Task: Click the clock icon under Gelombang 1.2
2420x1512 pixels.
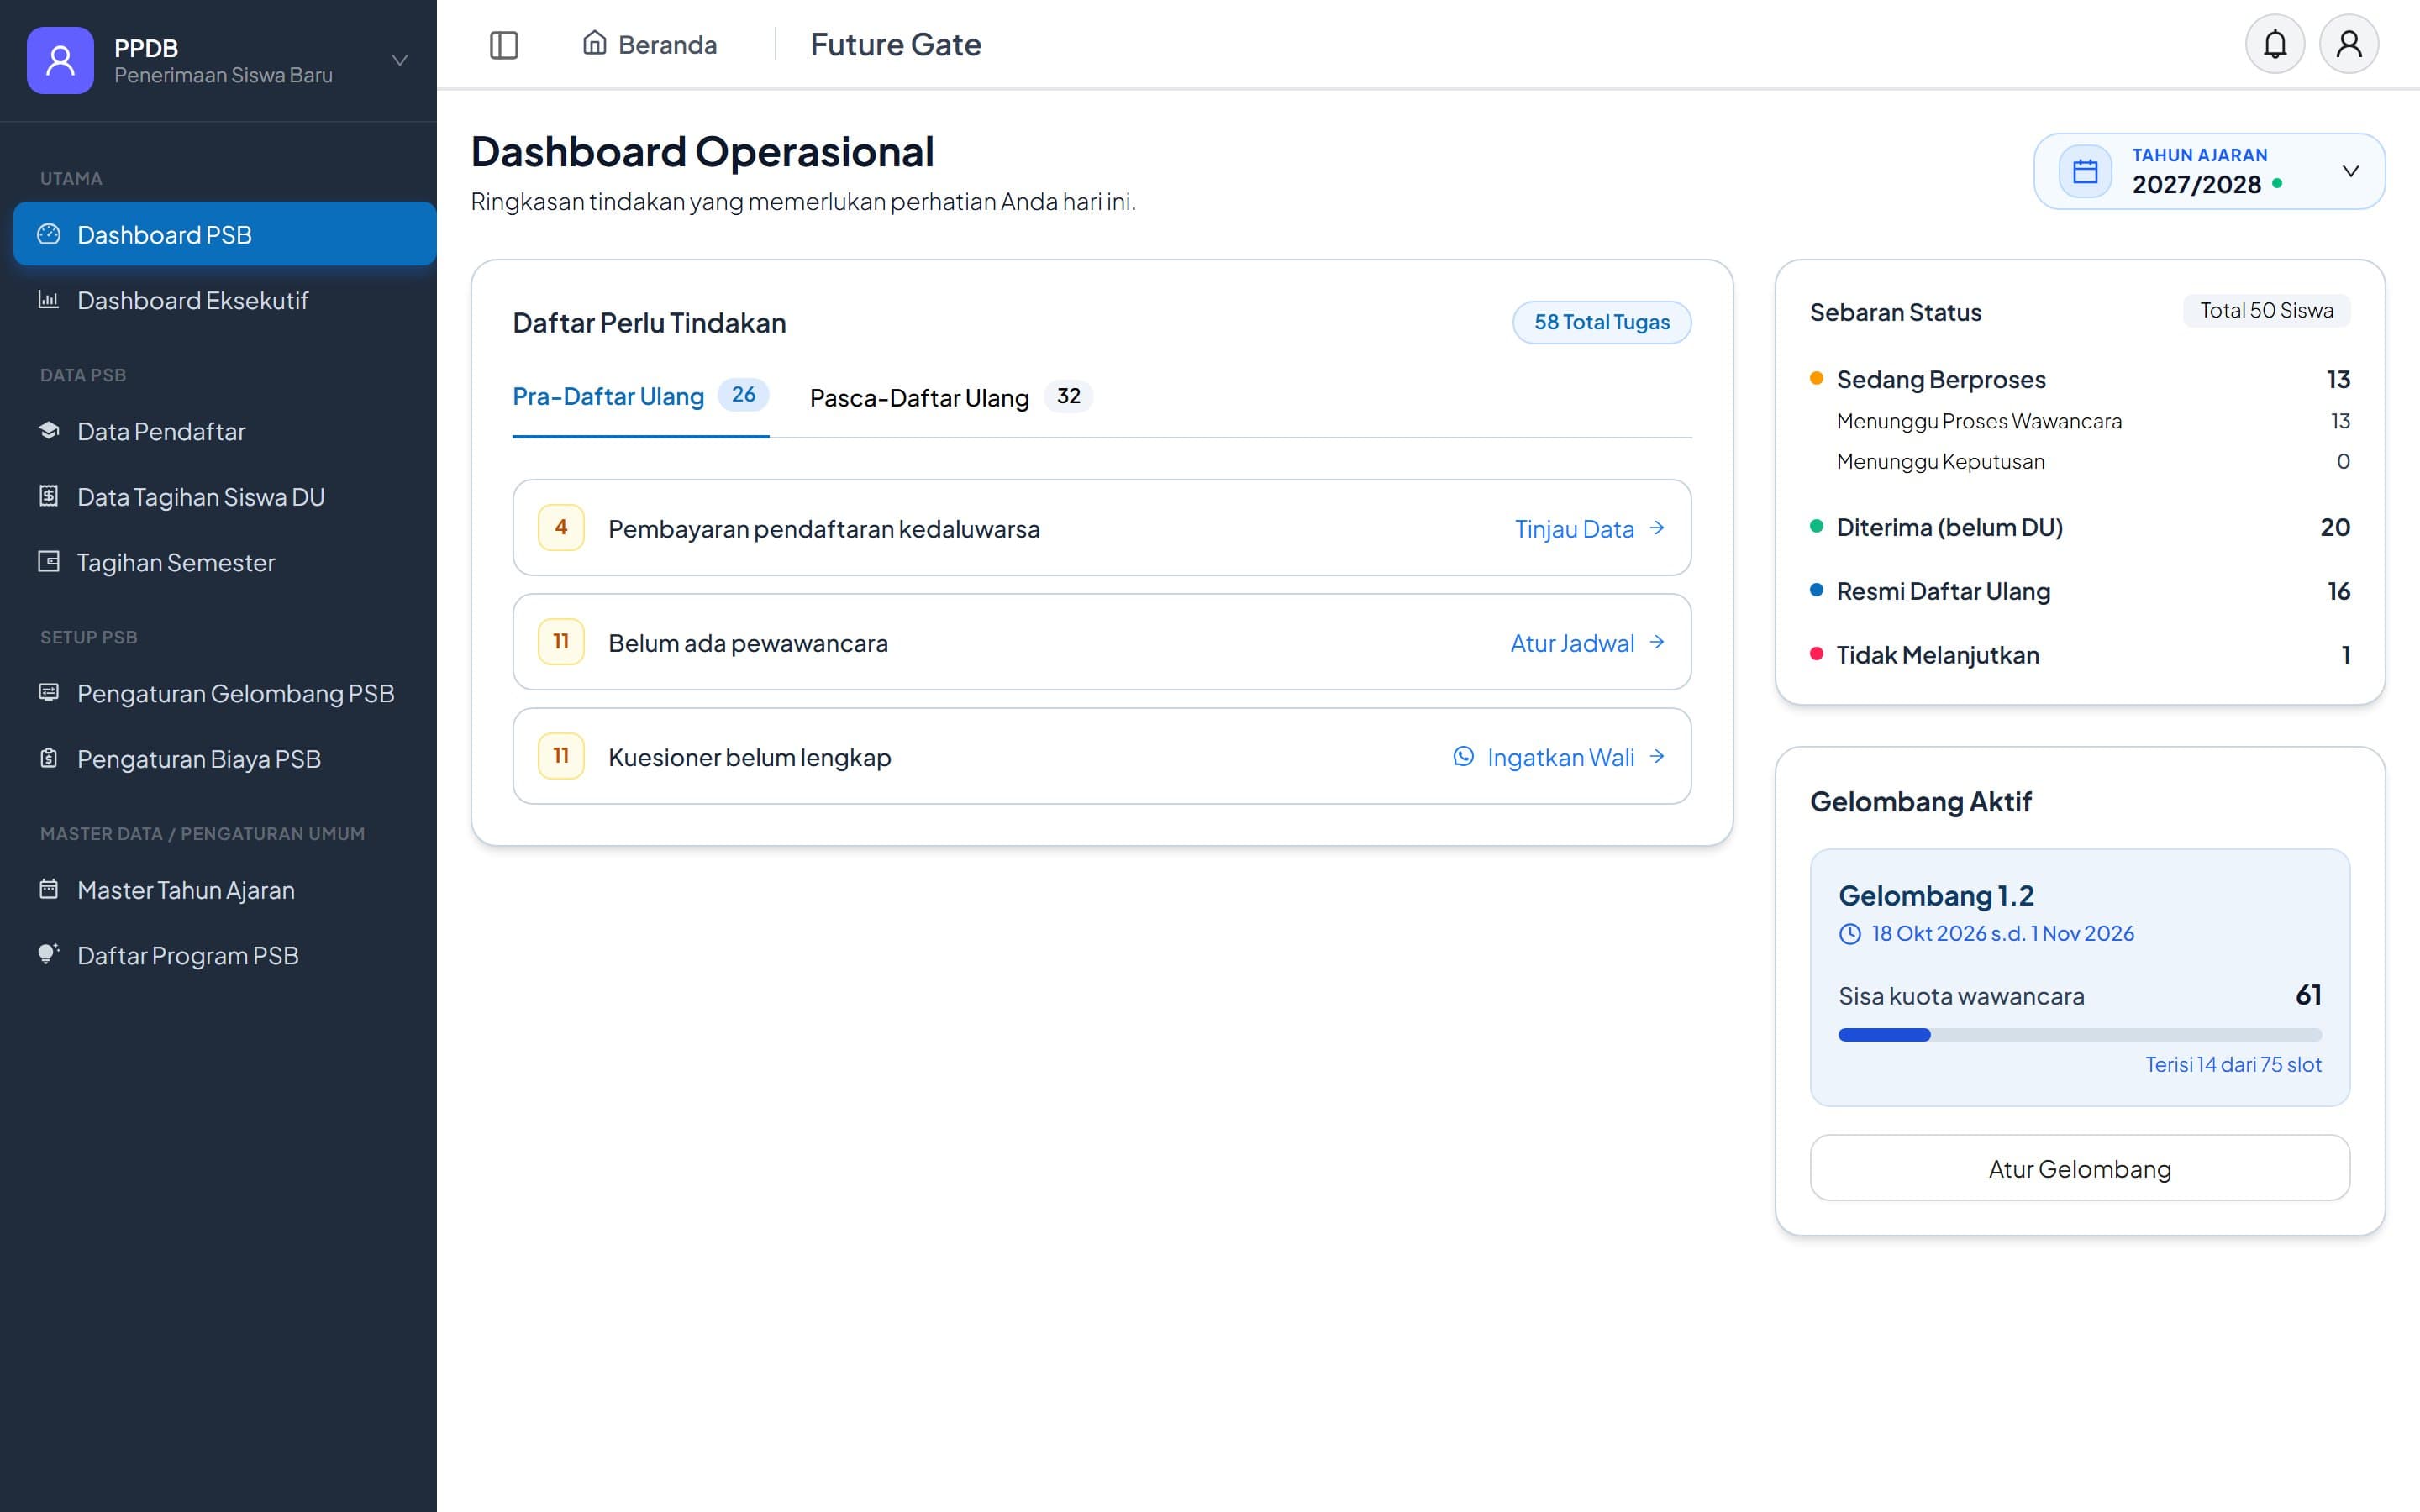Action: 1850,934
